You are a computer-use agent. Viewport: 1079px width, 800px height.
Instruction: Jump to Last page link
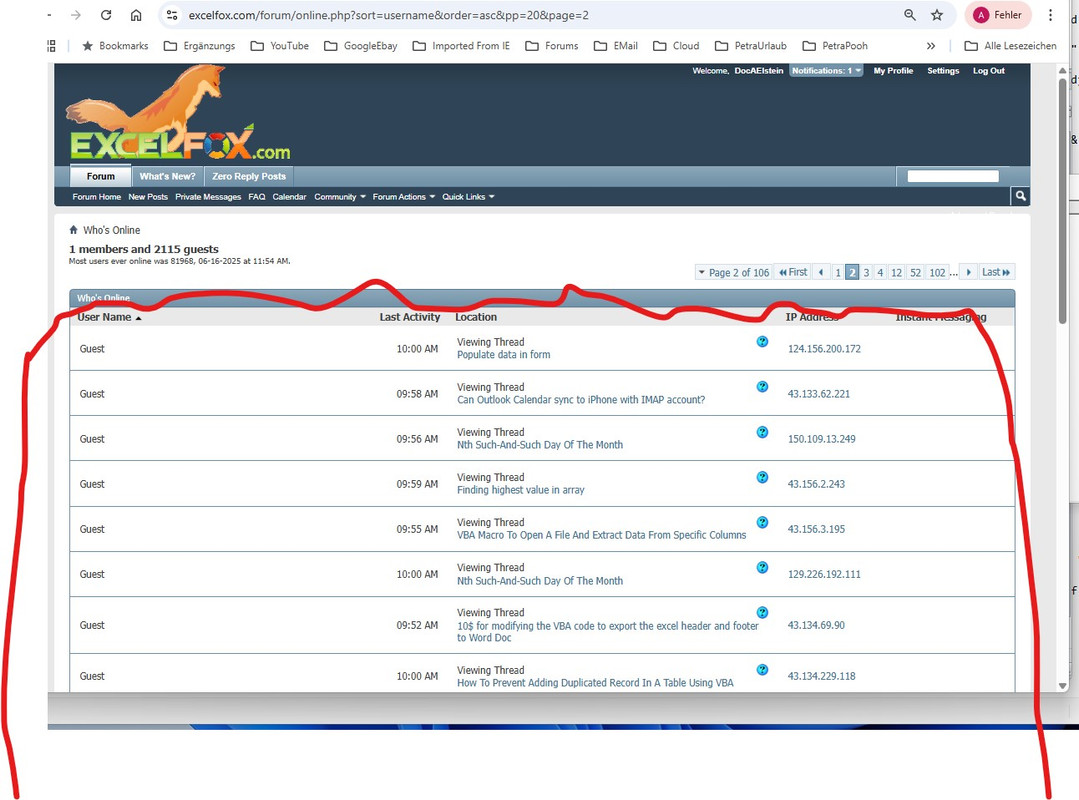(x=996, y=272)
